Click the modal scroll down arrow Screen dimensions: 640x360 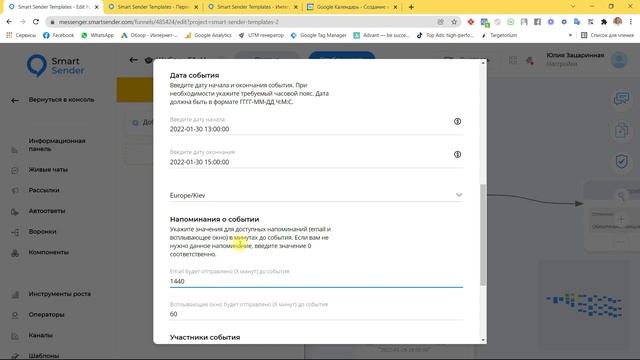tap(483, 340)
